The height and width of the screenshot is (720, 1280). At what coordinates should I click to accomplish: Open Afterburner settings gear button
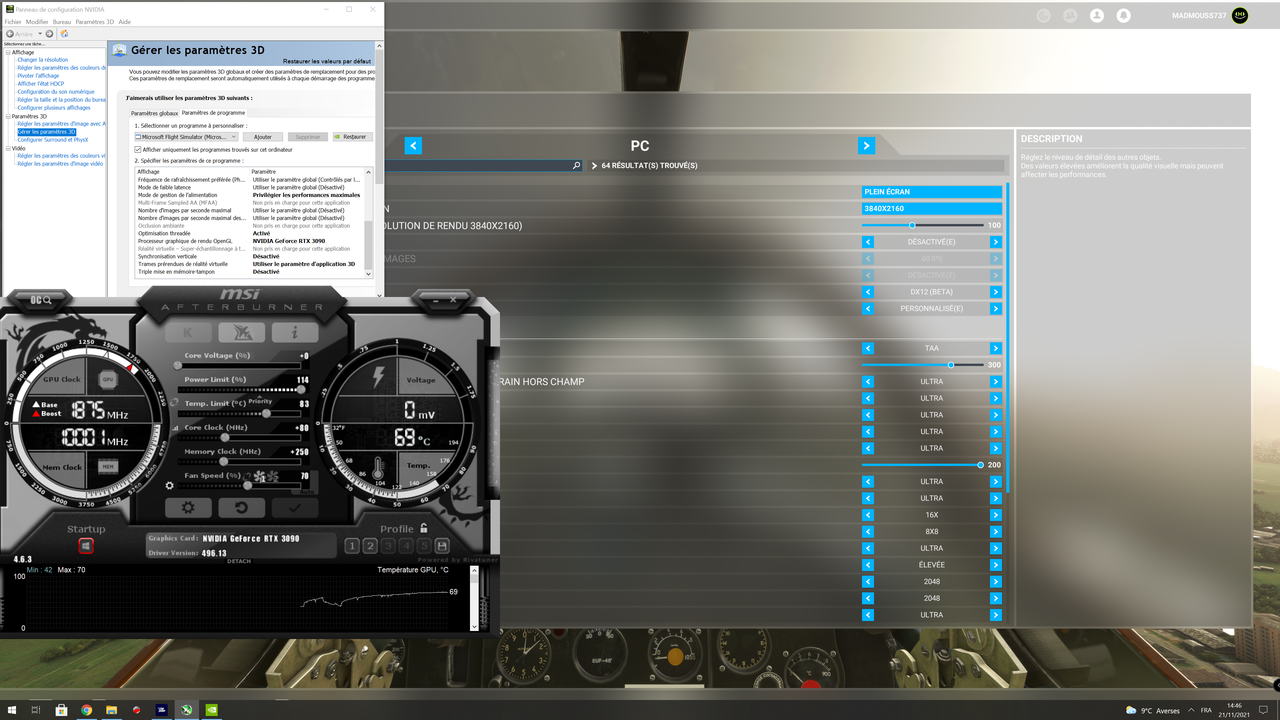pos(188,507)
